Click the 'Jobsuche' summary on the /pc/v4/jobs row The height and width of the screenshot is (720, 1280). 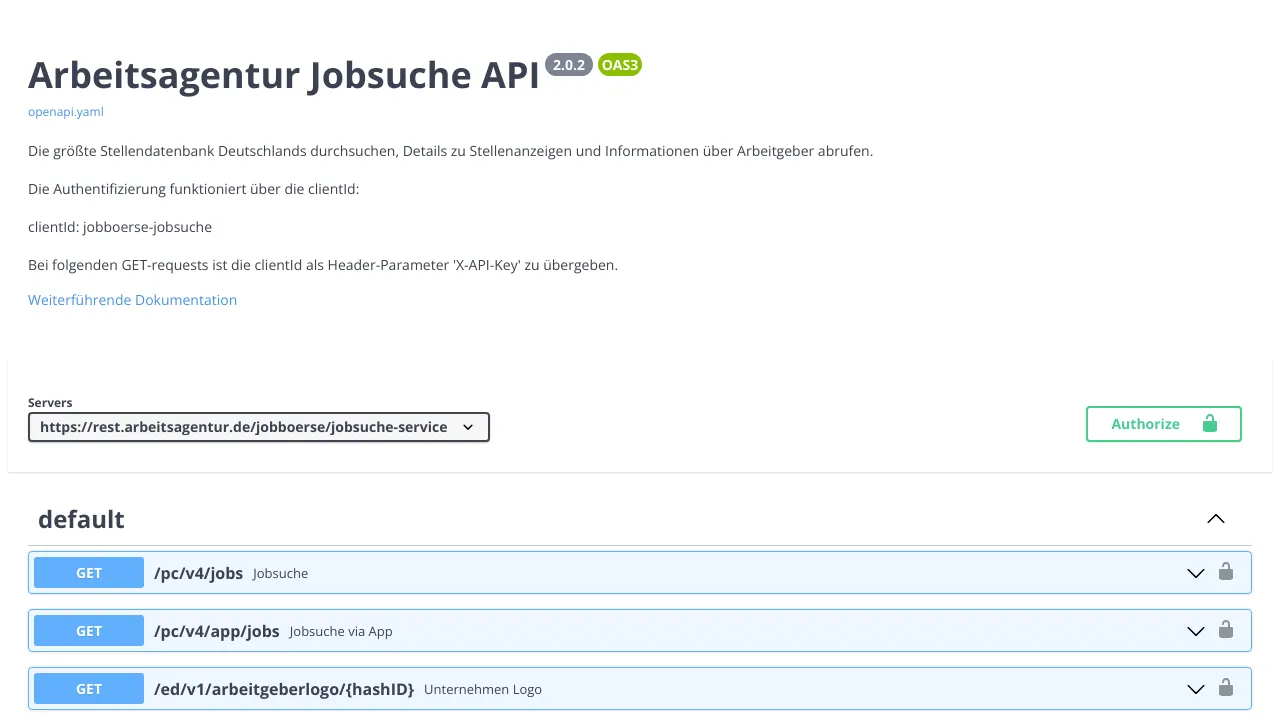280,574
